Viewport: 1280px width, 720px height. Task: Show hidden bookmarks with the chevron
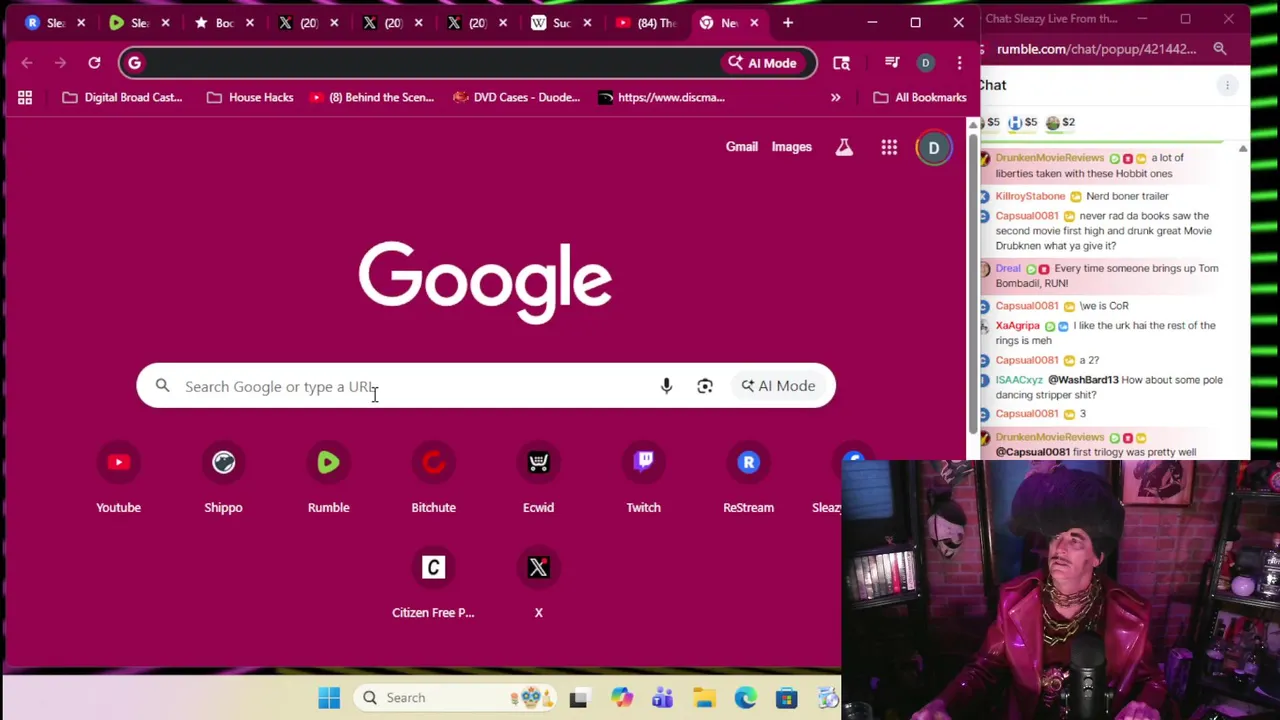click(835, 97)
